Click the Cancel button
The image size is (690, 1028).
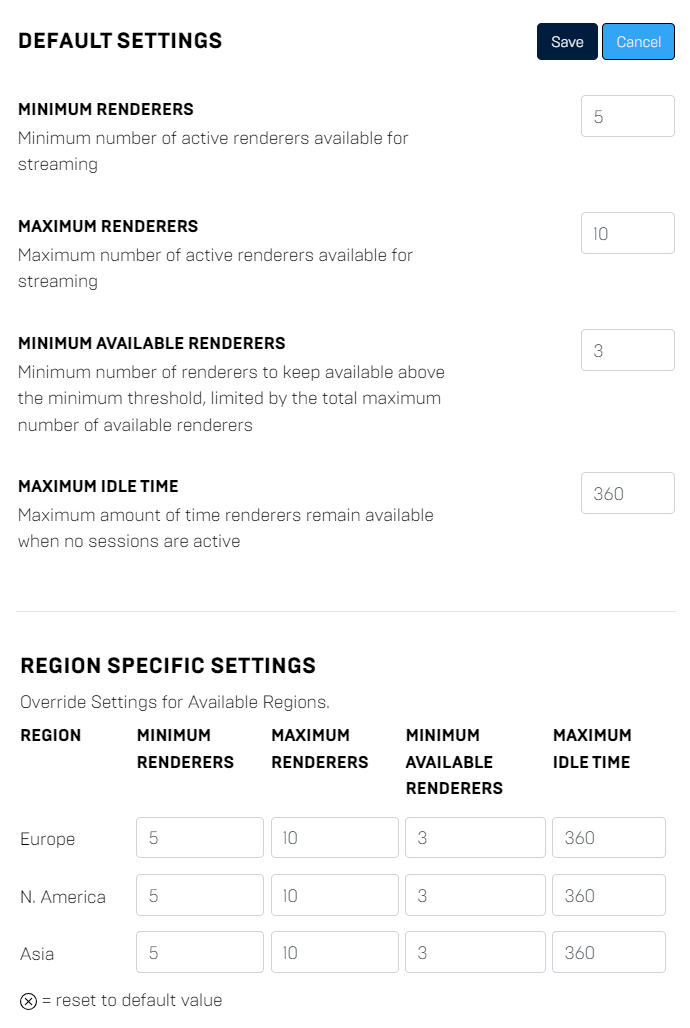(638, 41)
